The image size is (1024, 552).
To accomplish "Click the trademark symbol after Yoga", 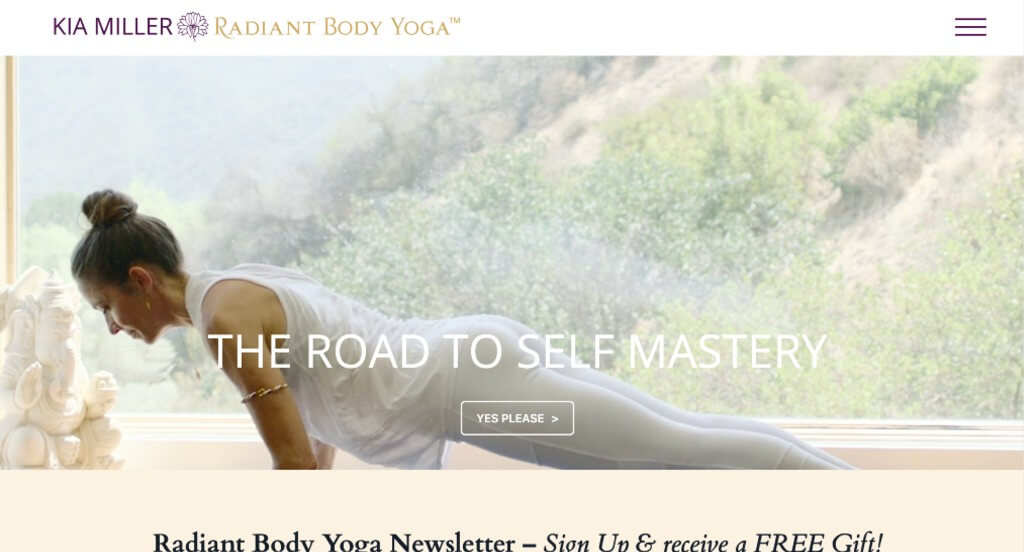I will pos(455,20).
